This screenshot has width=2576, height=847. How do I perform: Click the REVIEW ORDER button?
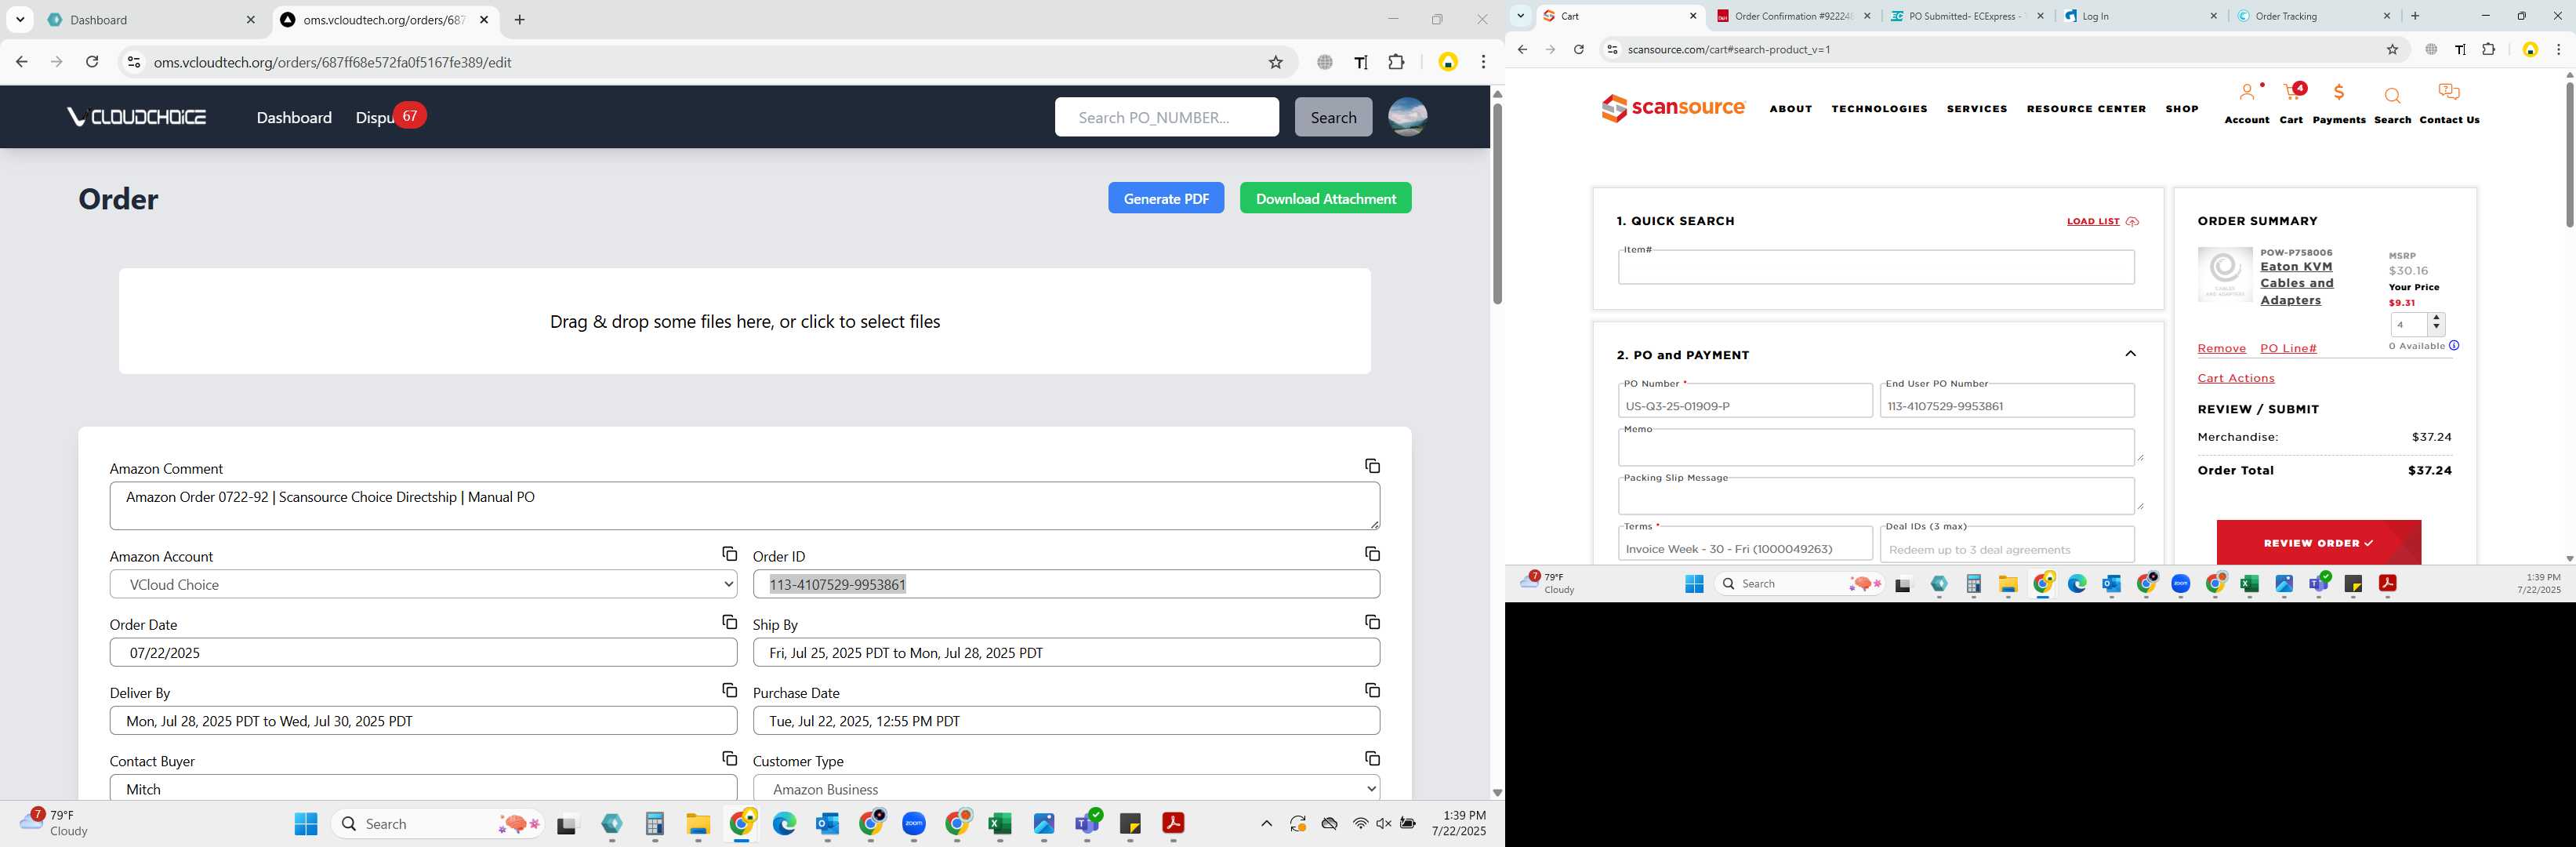2318,543
